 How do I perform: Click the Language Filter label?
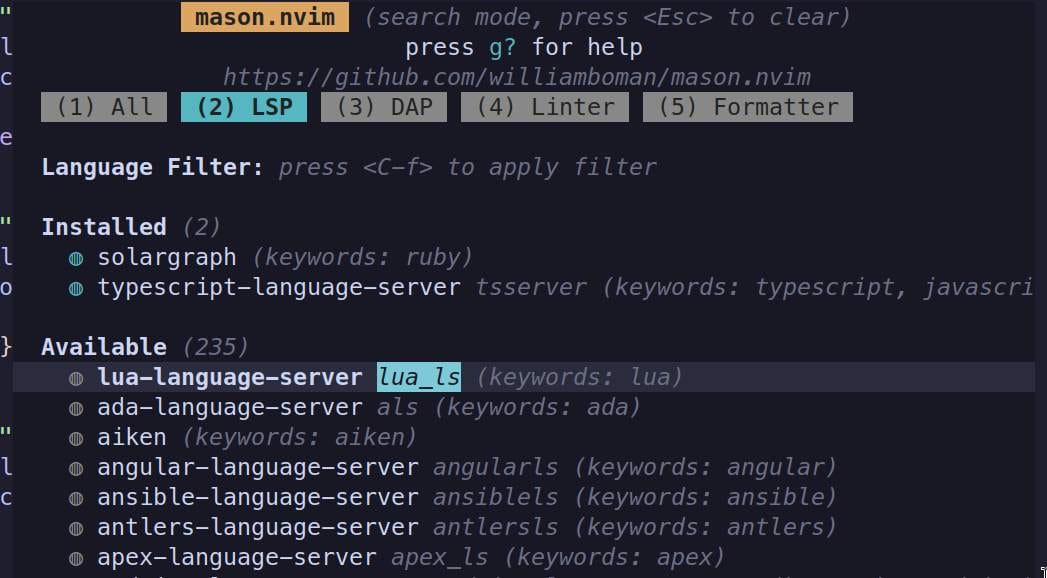pyautogui.click(x=153, y=167)
